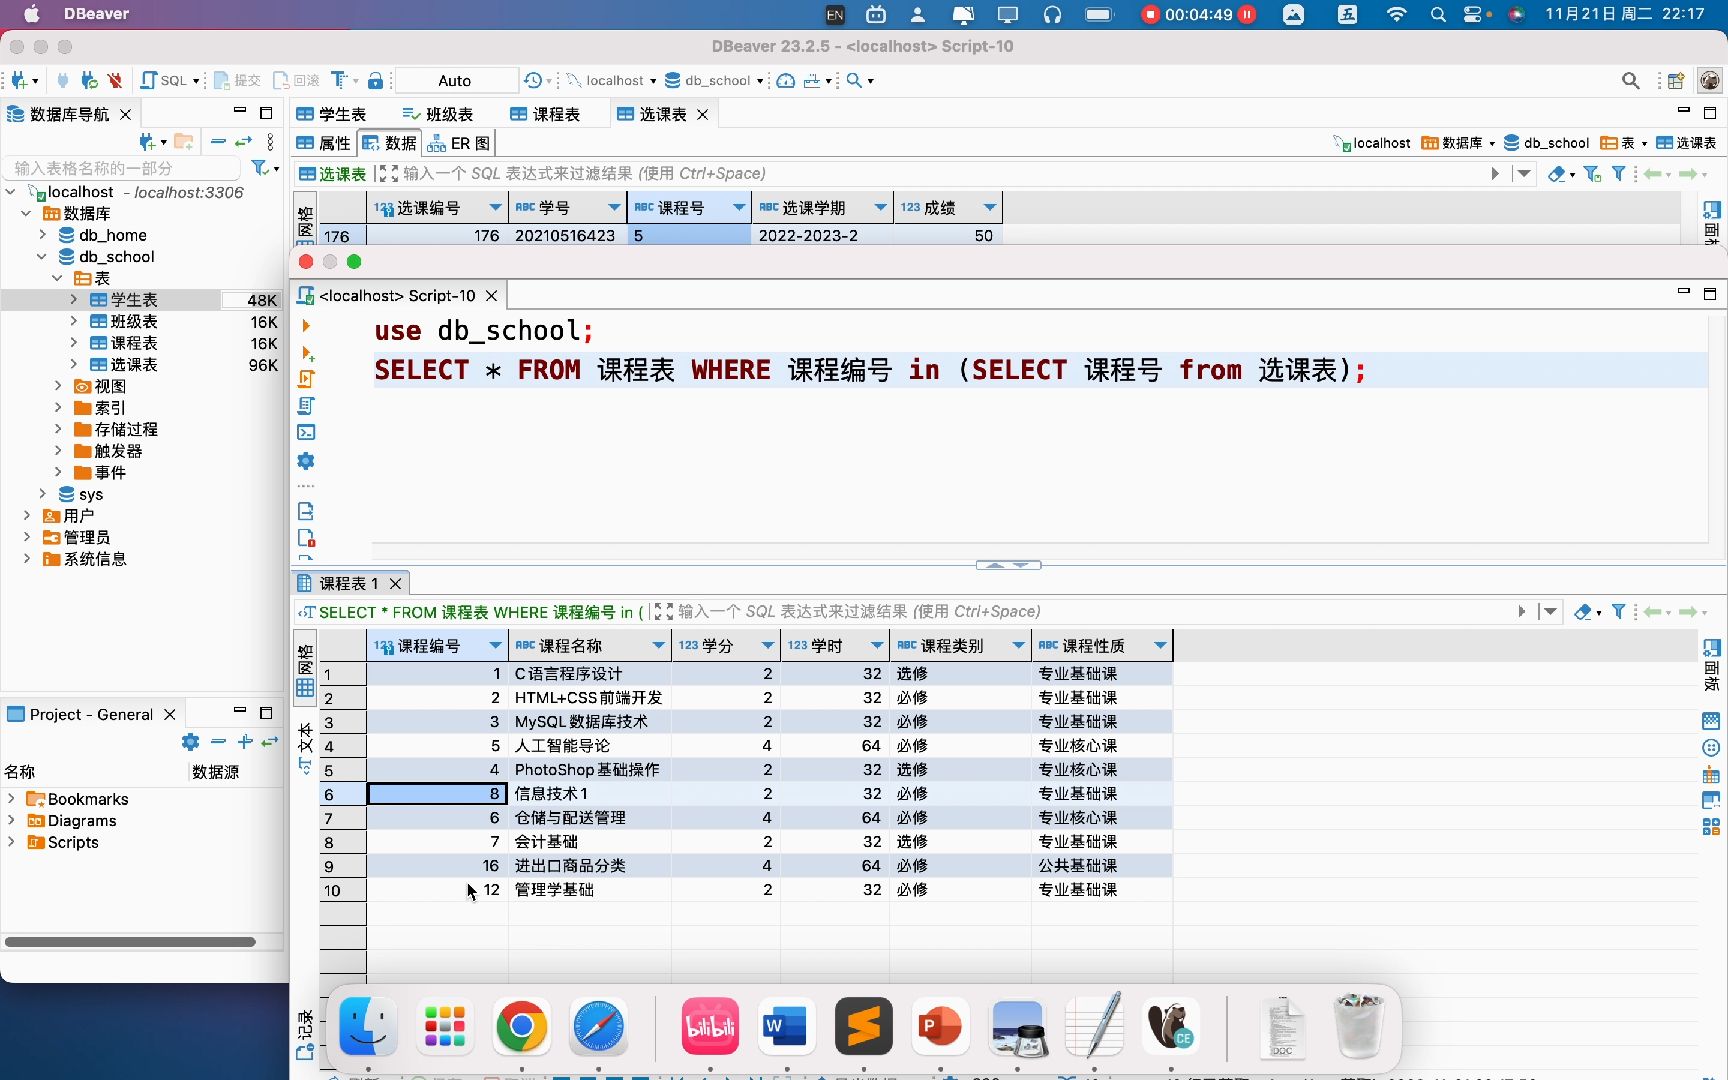Run the entire SQL script
This screenshot has height=1080, width=1728.
[x=305, y=379]
